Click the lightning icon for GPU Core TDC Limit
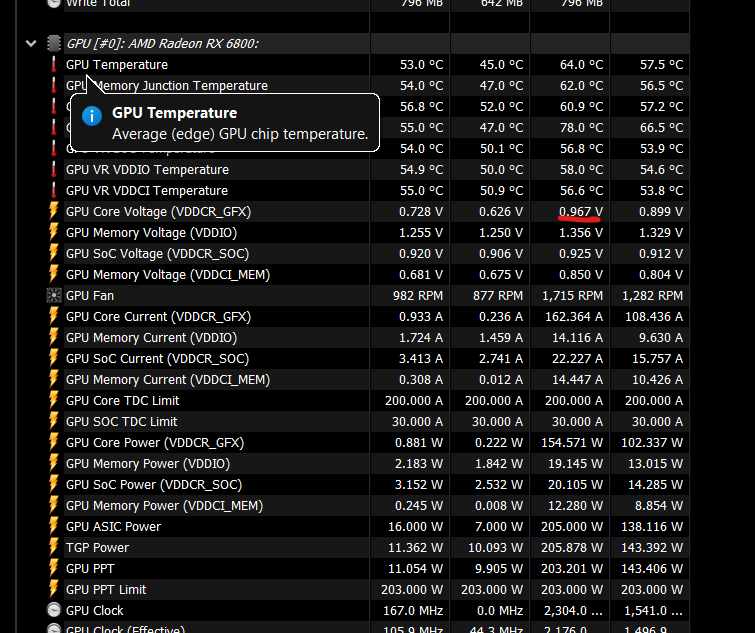755x633 pixels. click(53, 400)
